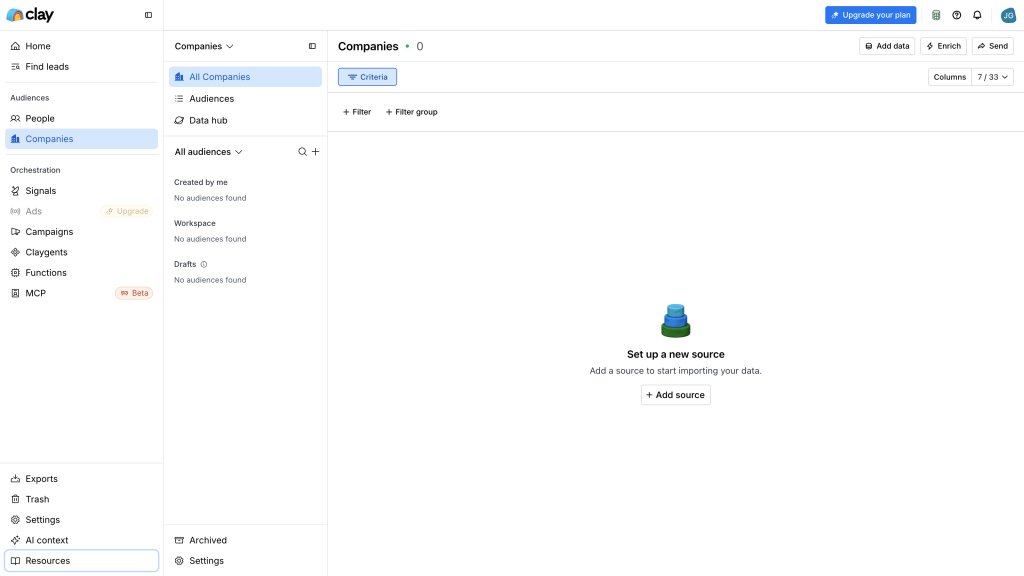Toggle the Criteria filter panel
The width and height of the screenshot is (1024, 576).
(367, 77)
